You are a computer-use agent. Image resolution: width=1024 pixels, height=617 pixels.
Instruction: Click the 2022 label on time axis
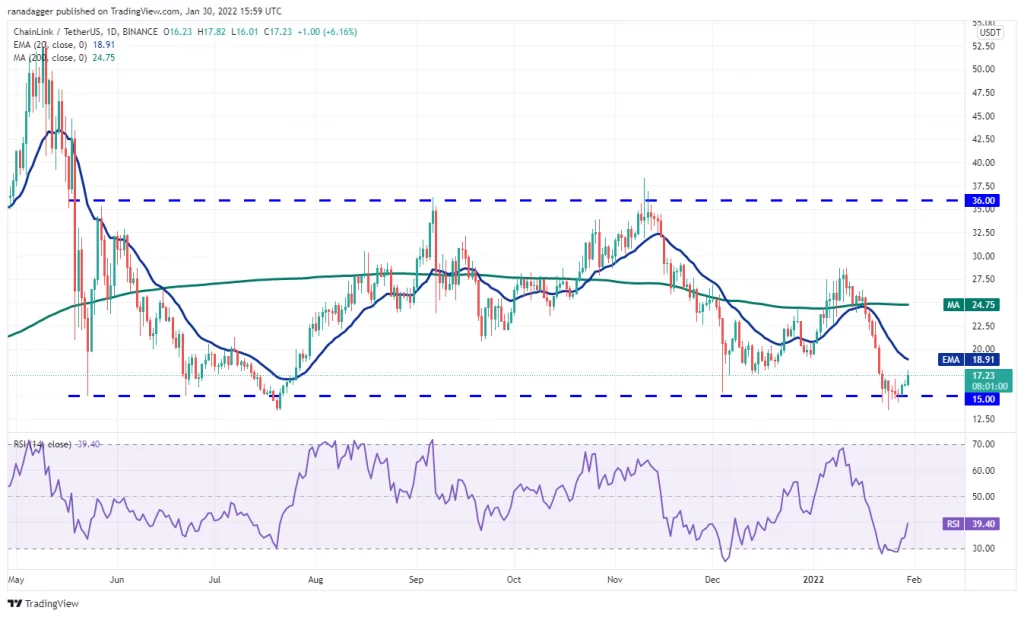click(813, 579)
